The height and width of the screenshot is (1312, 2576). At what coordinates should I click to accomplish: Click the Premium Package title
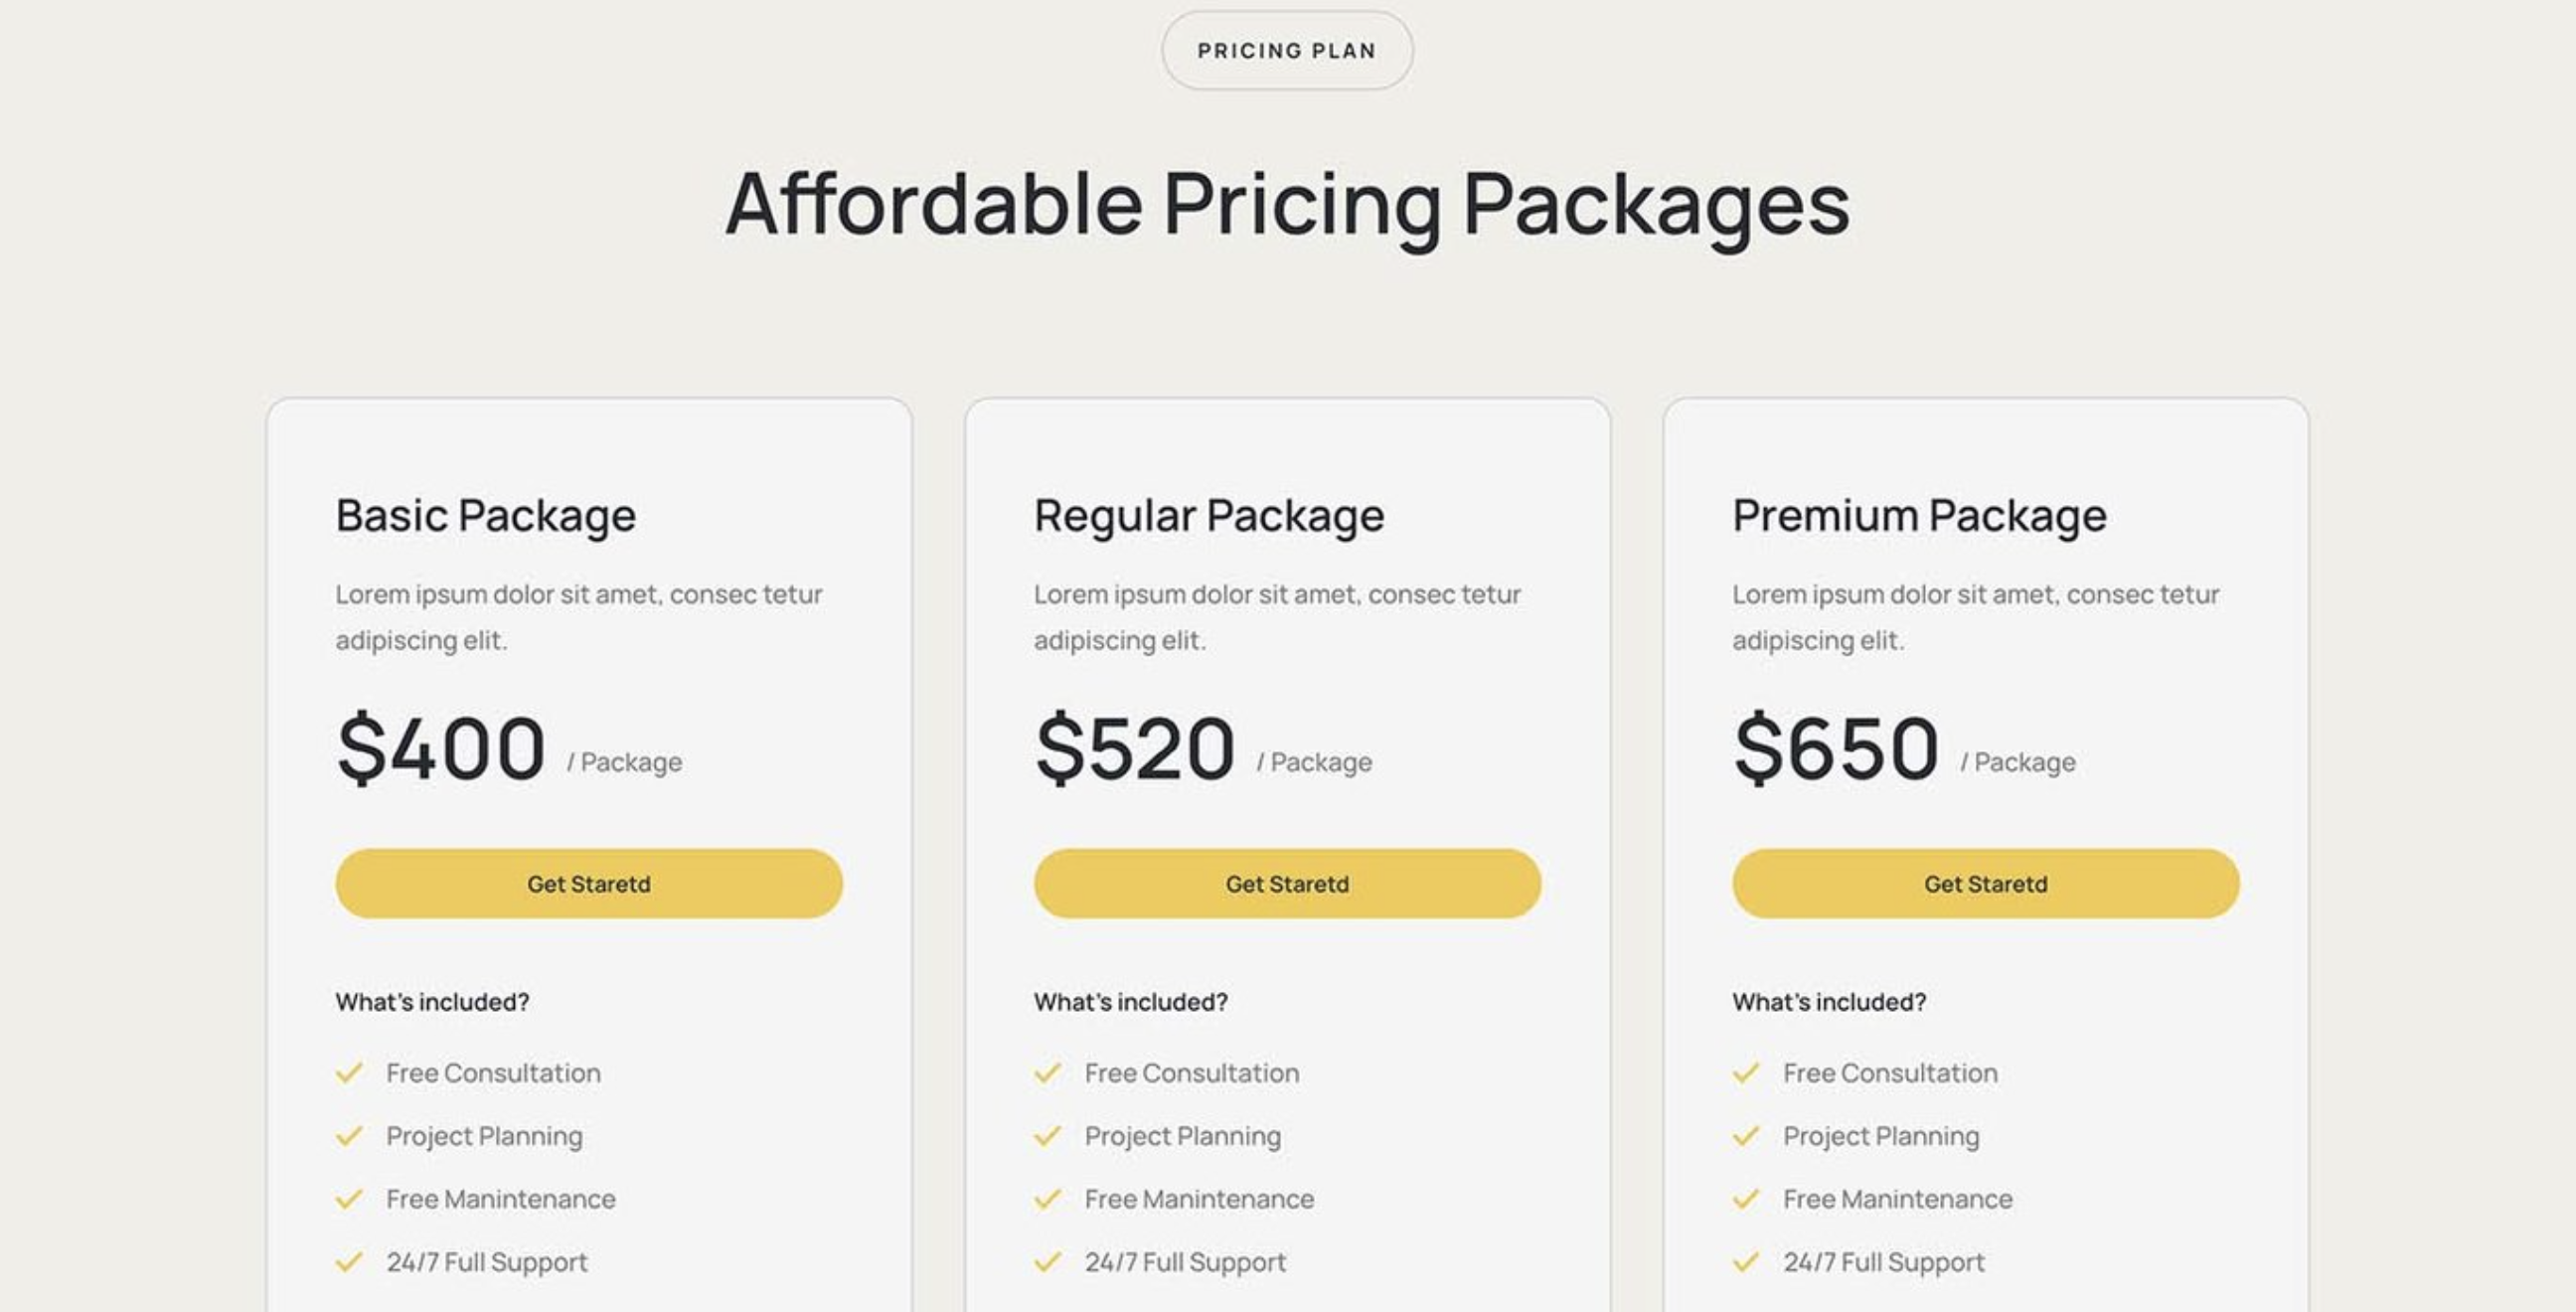point(1919,516)
